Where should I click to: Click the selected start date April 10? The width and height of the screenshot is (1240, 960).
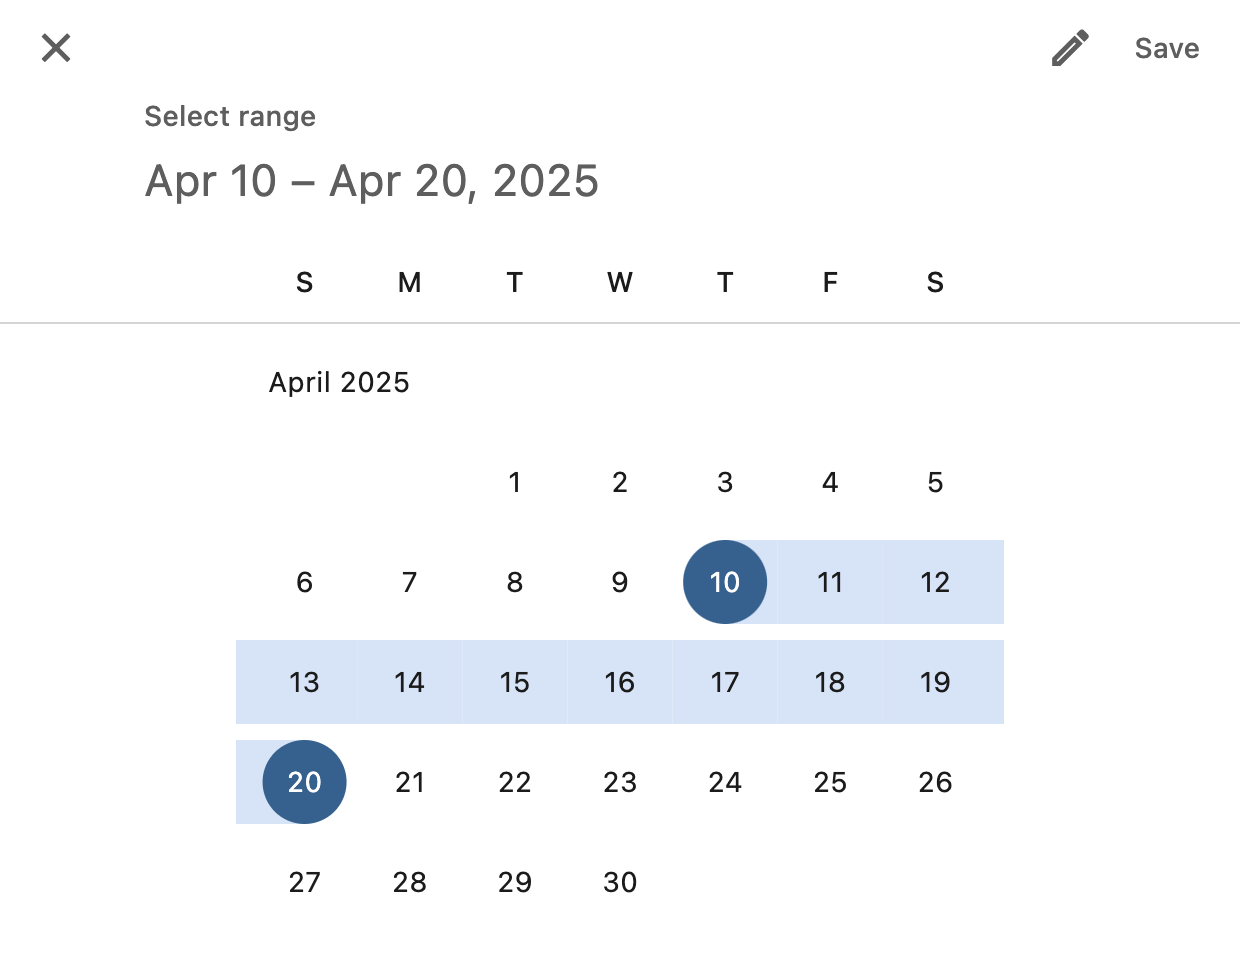coord(725,582)
